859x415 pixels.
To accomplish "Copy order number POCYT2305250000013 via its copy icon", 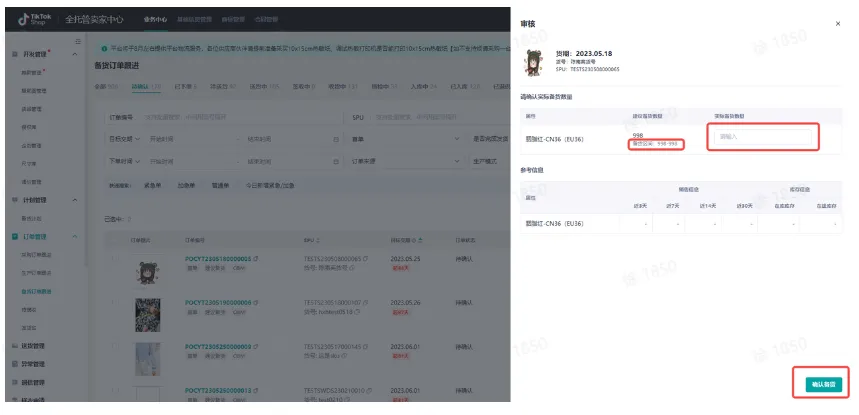I will [x=256, y=391].
